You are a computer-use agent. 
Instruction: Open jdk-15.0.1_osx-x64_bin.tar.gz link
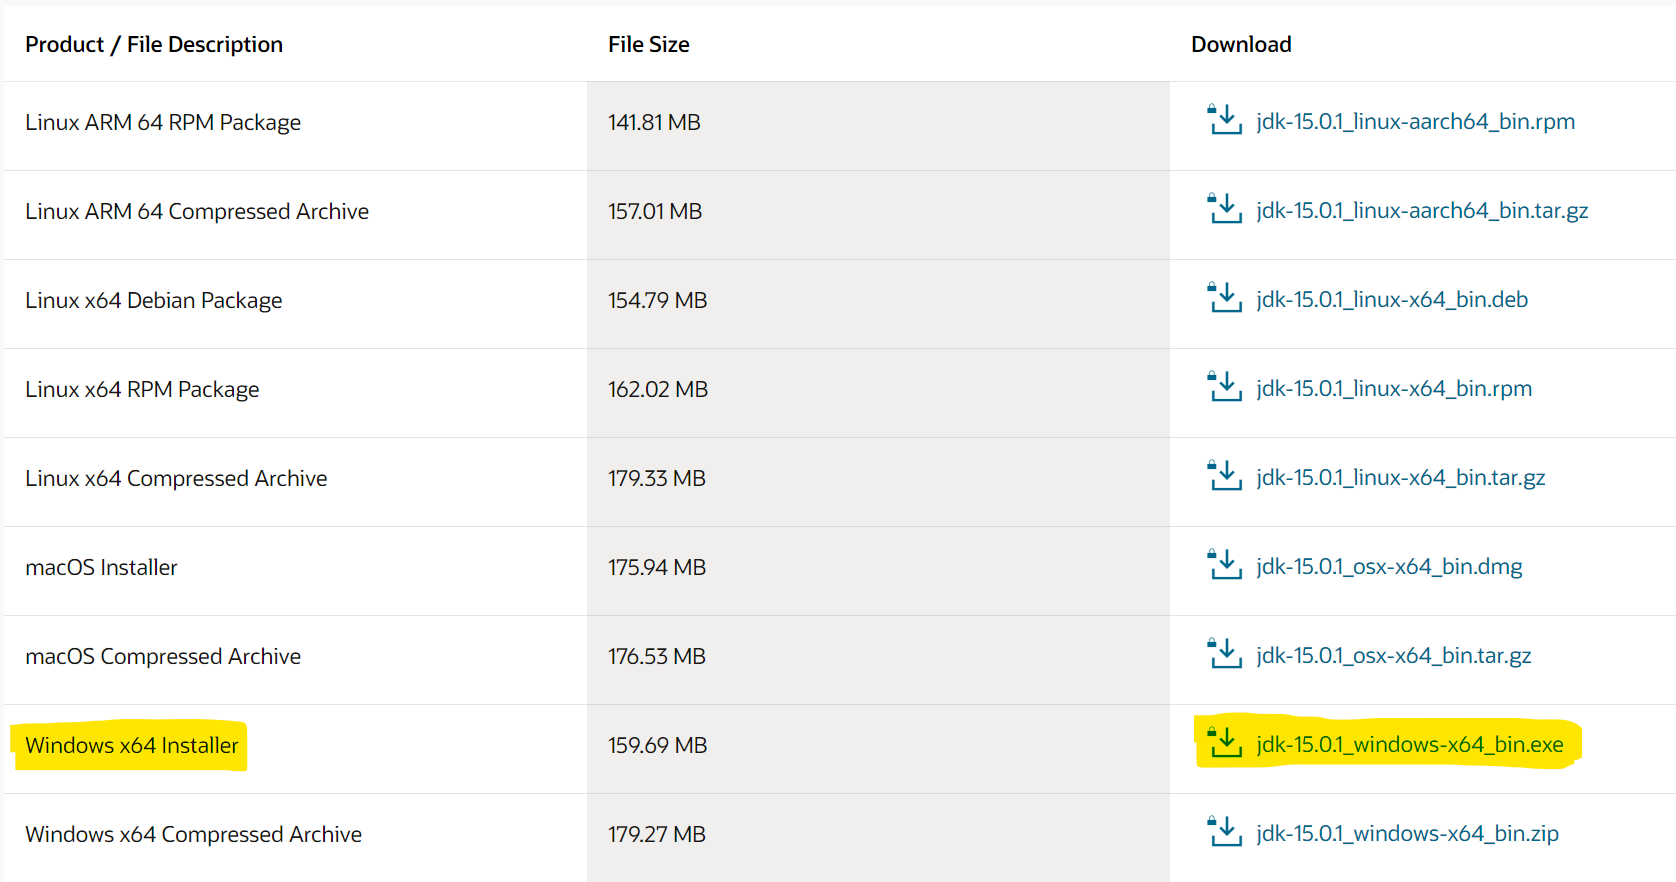point(1394,656)
